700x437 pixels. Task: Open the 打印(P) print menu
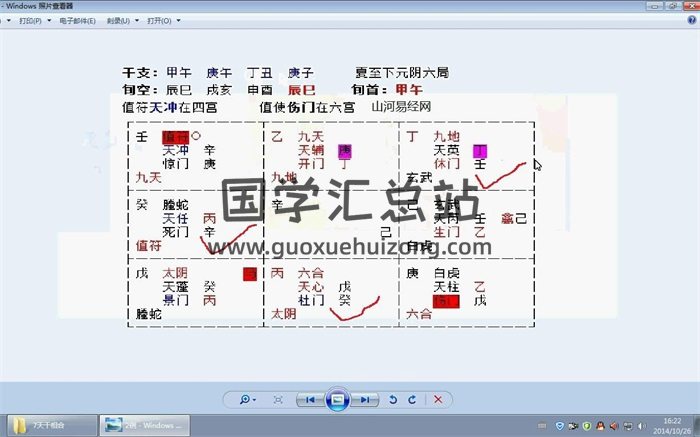click(32, 20)
